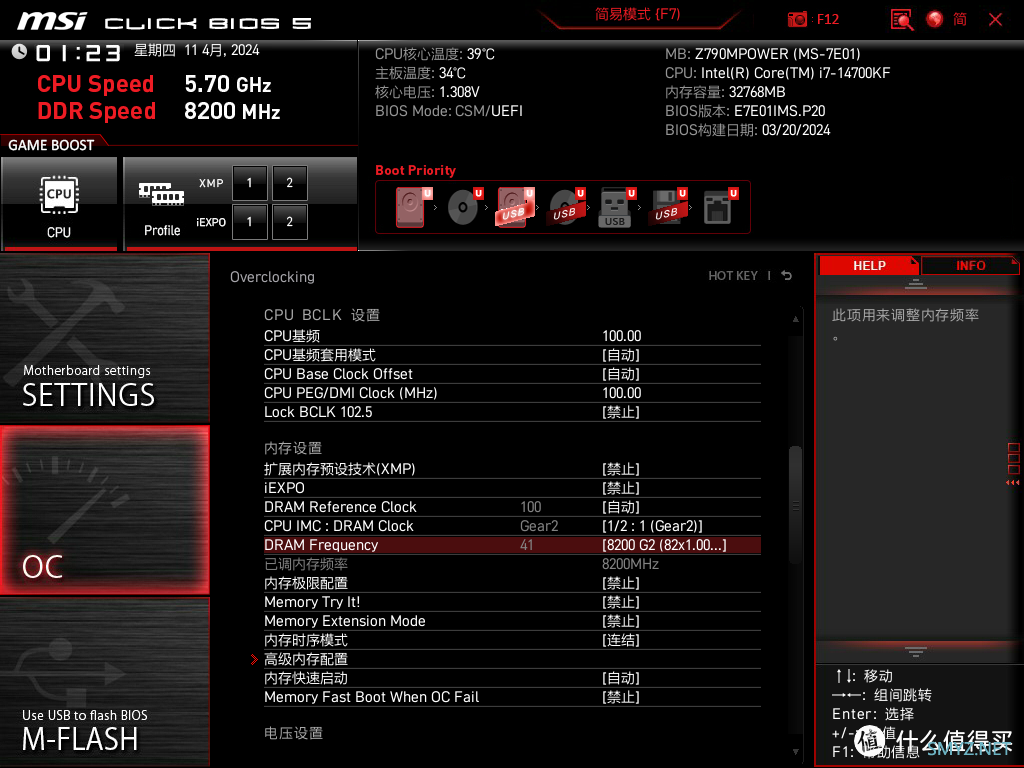1024x768 pixels.
Task: Click the GAME BOOST label
Action: tap(51, 145)
